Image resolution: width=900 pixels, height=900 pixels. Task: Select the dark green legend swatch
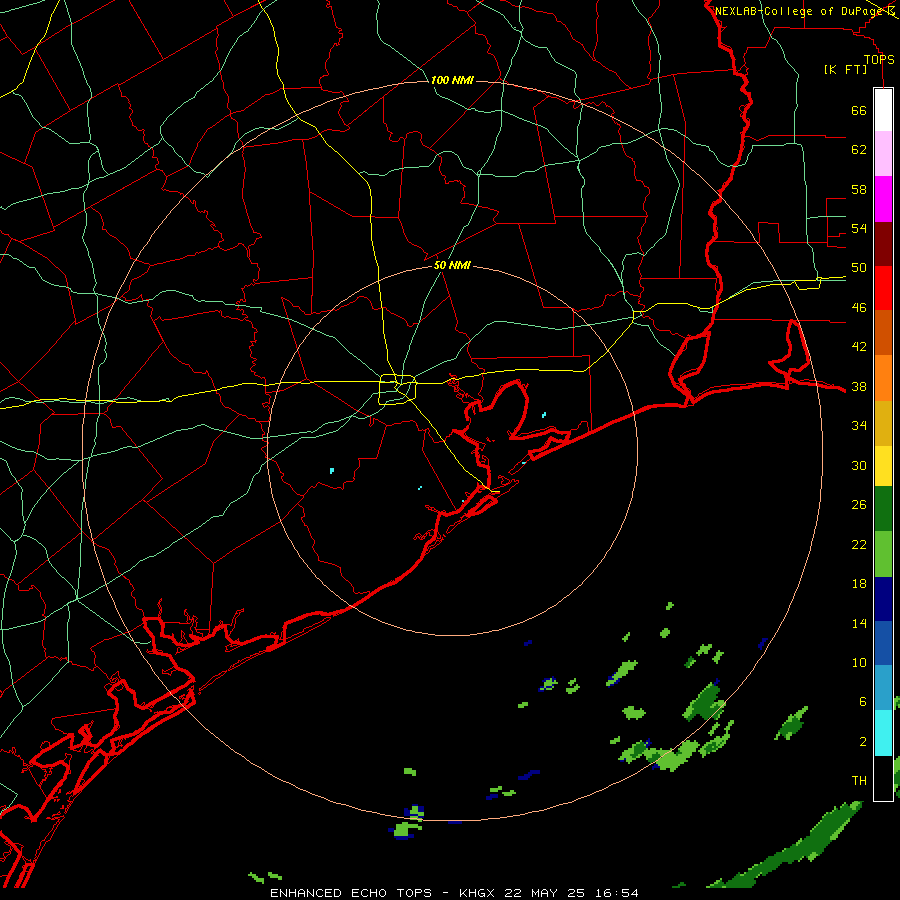[883, 509]
